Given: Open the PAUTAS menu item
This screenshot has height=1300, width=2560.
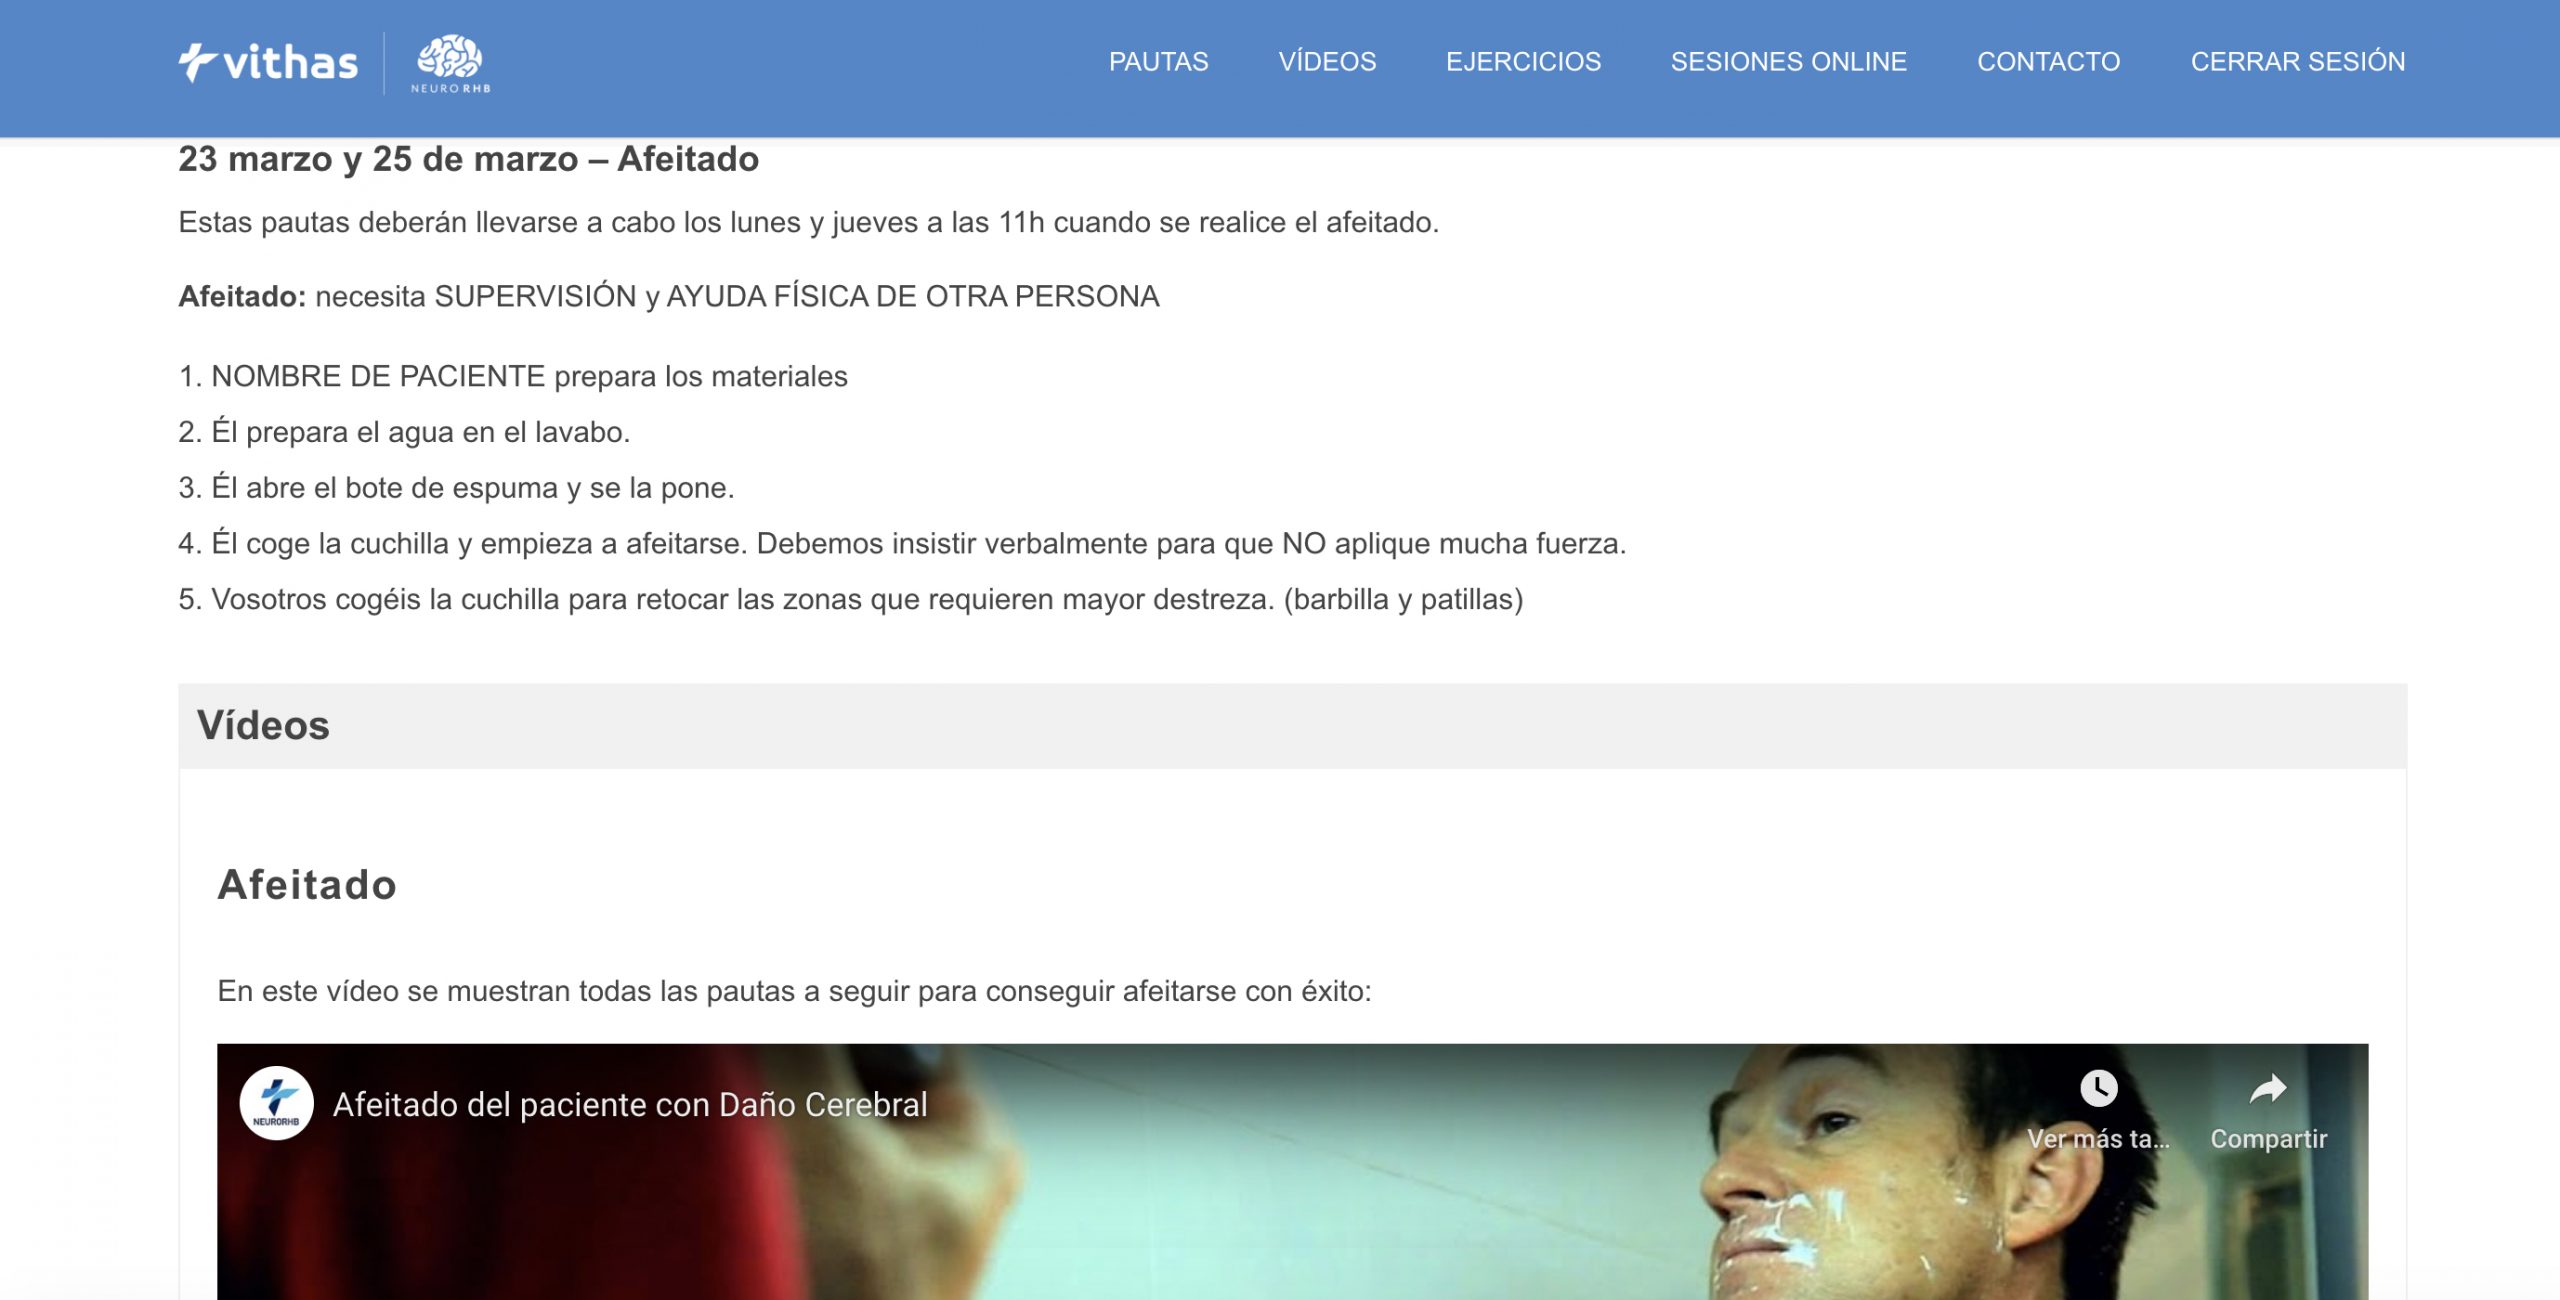Looking at the screenshot, I should tap(1158, 62).
